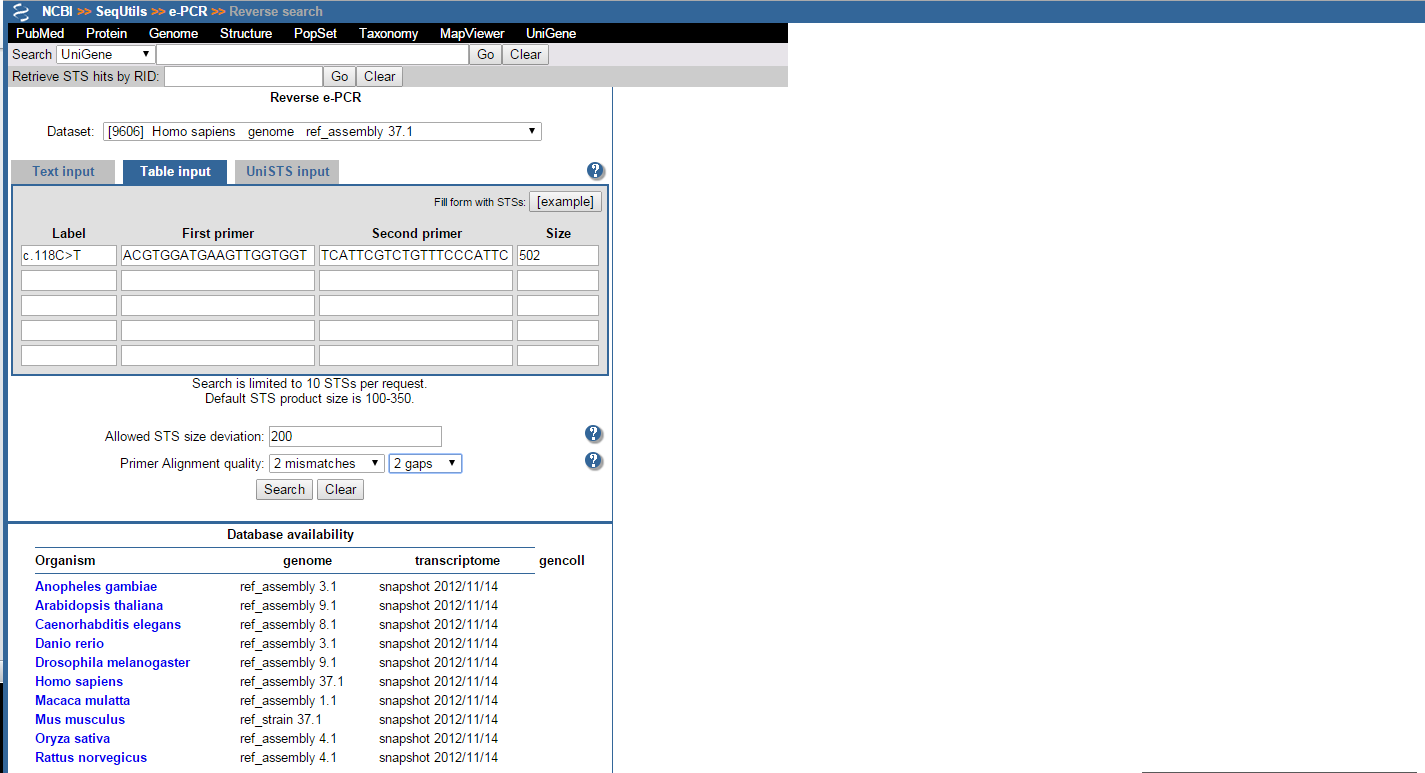Open help icon beside the input tabs
Viewport: 1425px width, 773px height.
[596, 171]
